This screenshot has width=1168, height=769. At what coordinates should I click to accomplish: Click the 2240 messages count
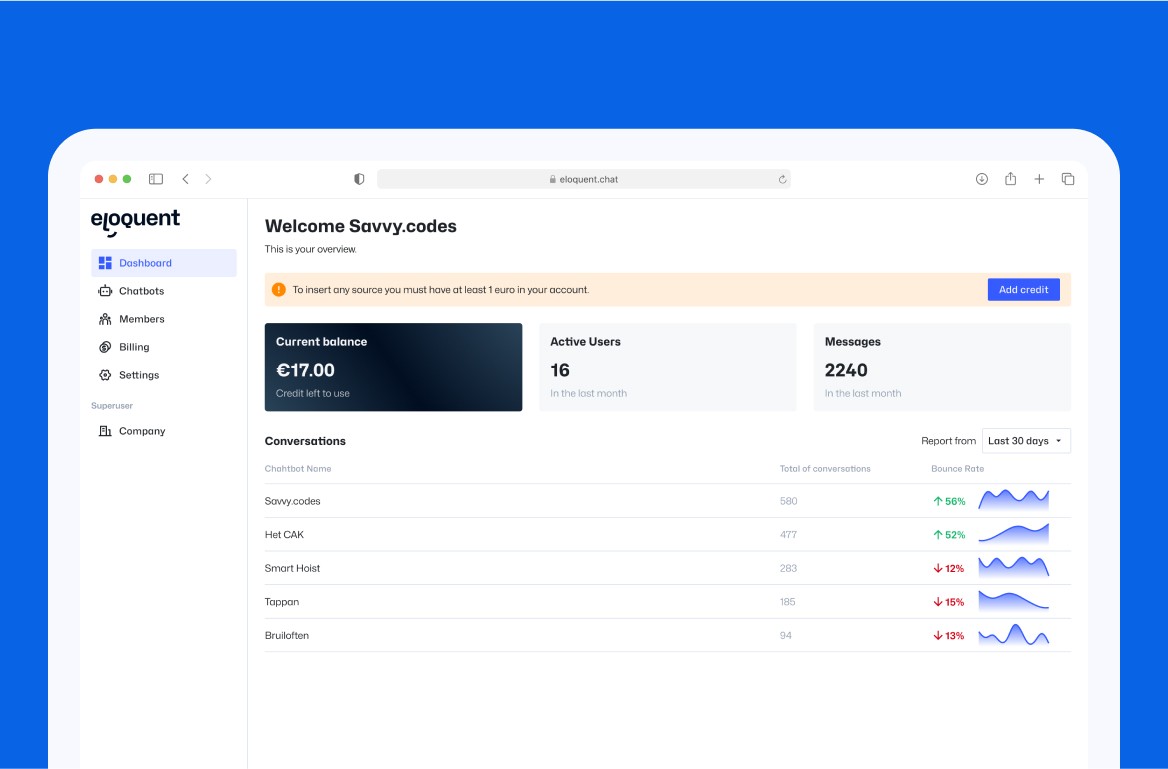[846, 370]
